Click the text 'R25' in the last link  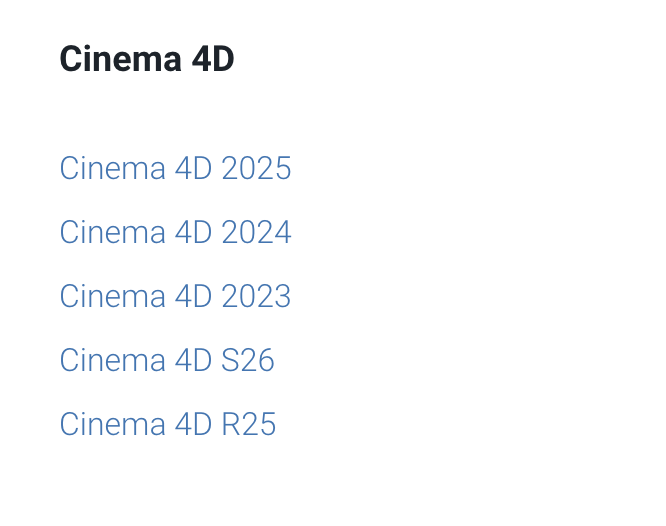coord(249,424)
